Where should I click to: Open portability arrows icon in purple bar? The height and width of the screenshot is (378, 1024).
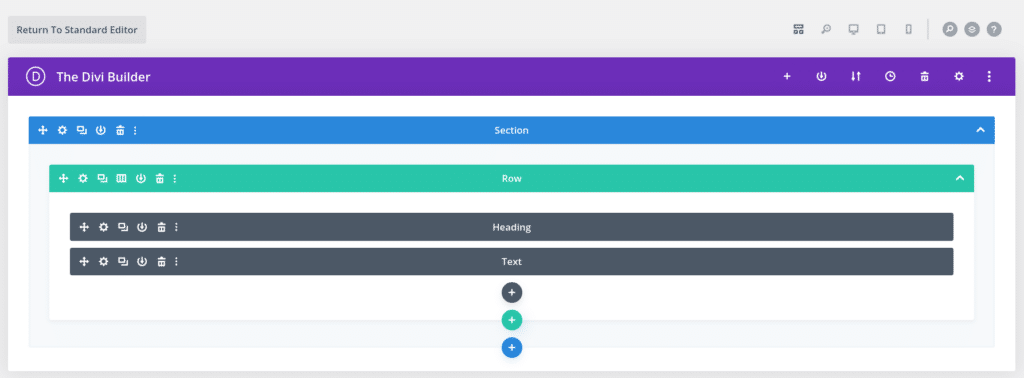point(856,76)
